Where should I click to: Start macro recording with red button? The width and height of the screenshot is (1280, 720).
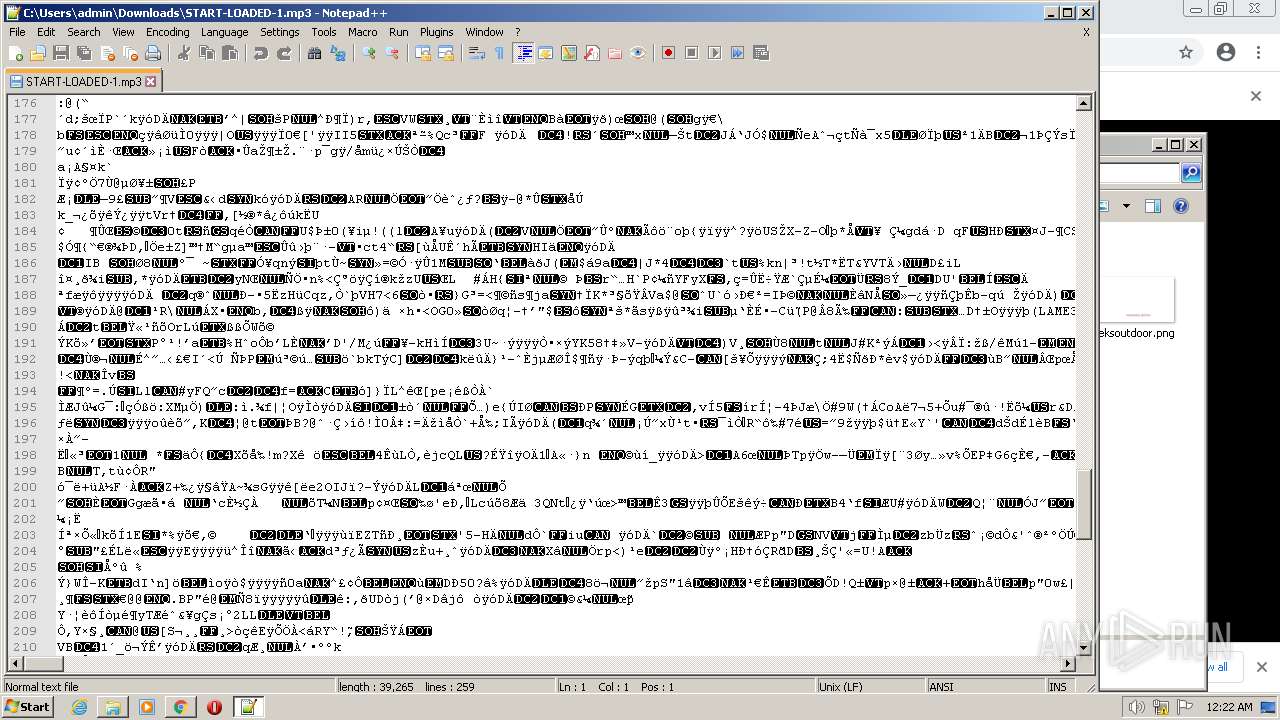click(669, 53)
